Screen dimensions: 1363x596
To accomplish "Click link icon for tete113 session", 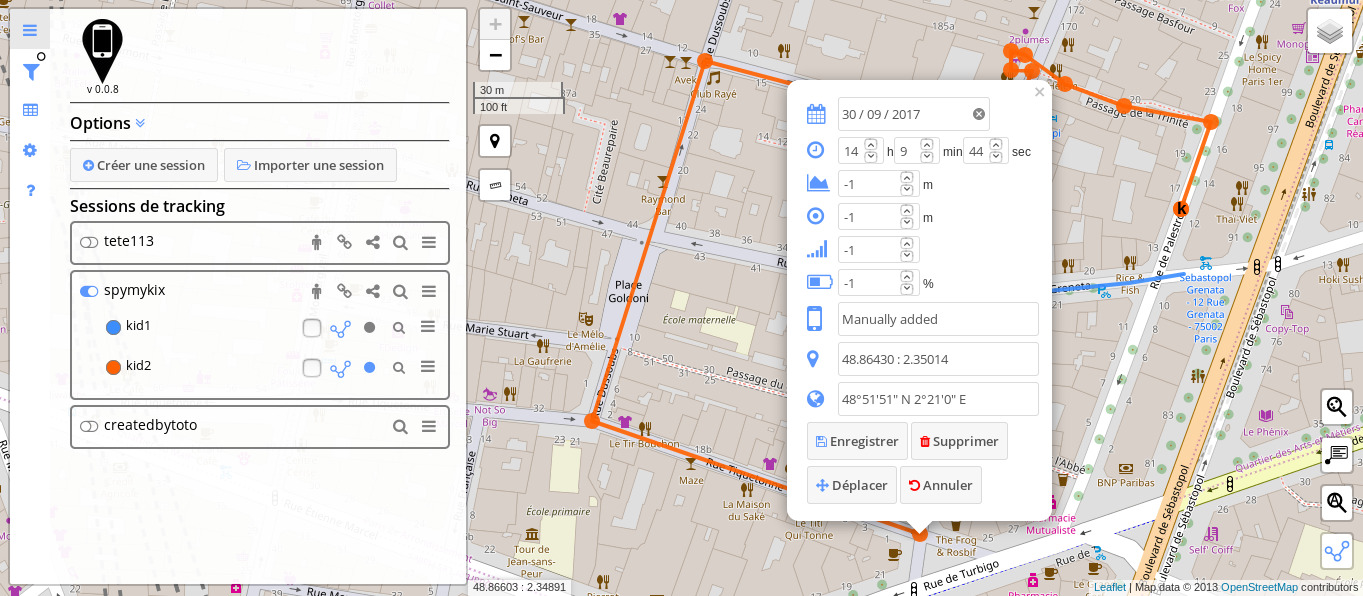I will 344,242.
